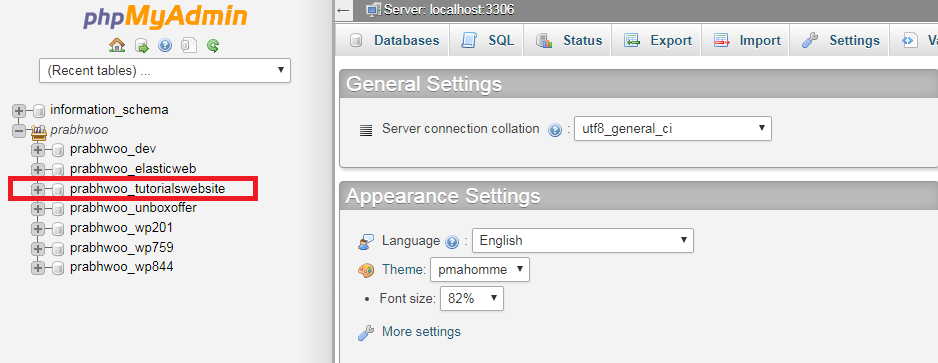The height and width of the screenshot is (363, 938).
Task: Click the Theme palette icon
Action: [366, 270]
